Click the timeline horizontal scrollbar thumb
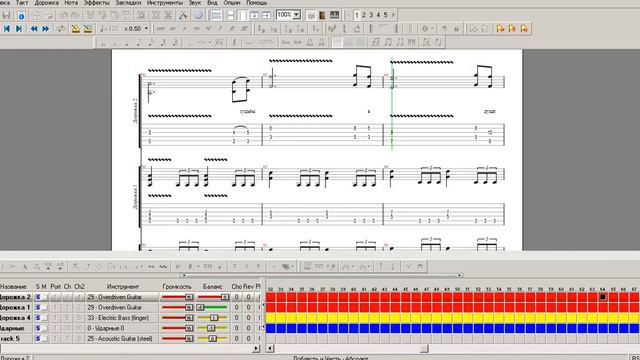 [x=424, y=349]
